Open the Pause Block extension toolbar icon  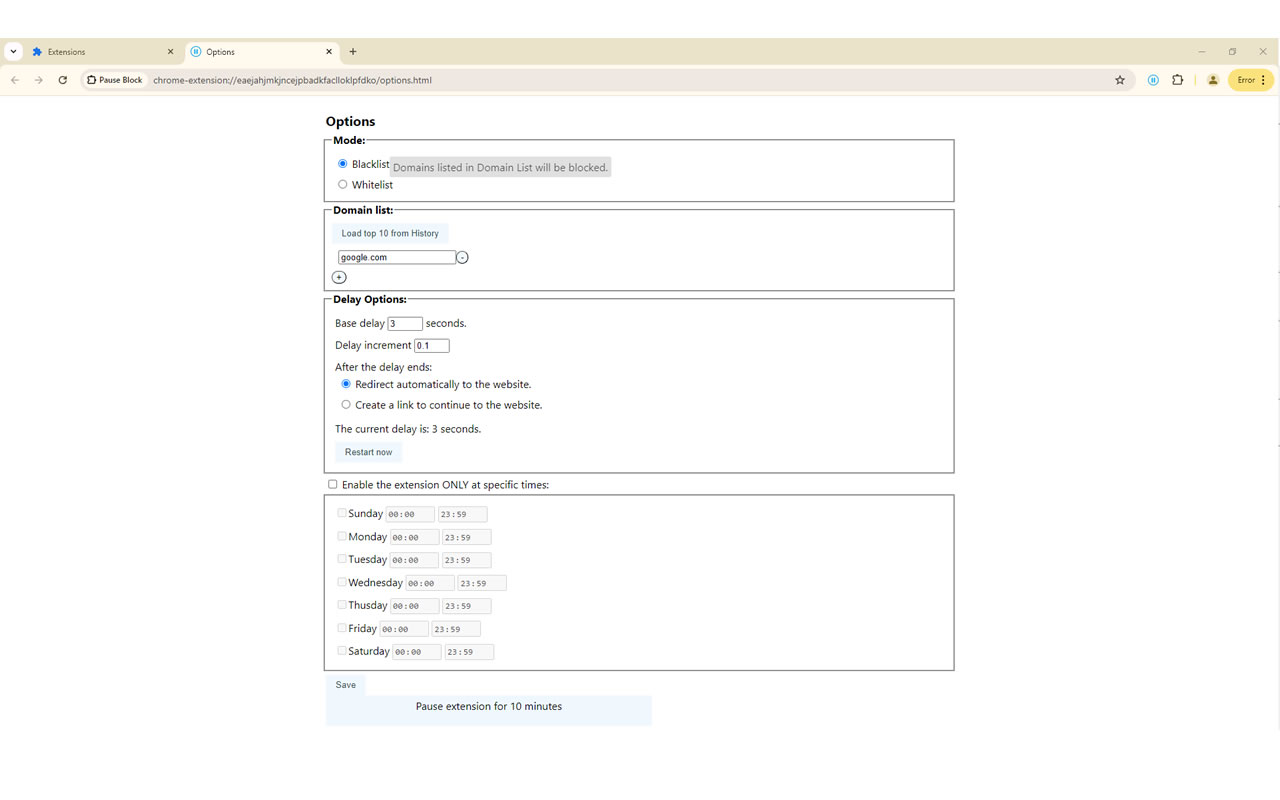click(x=1153, y=80)
